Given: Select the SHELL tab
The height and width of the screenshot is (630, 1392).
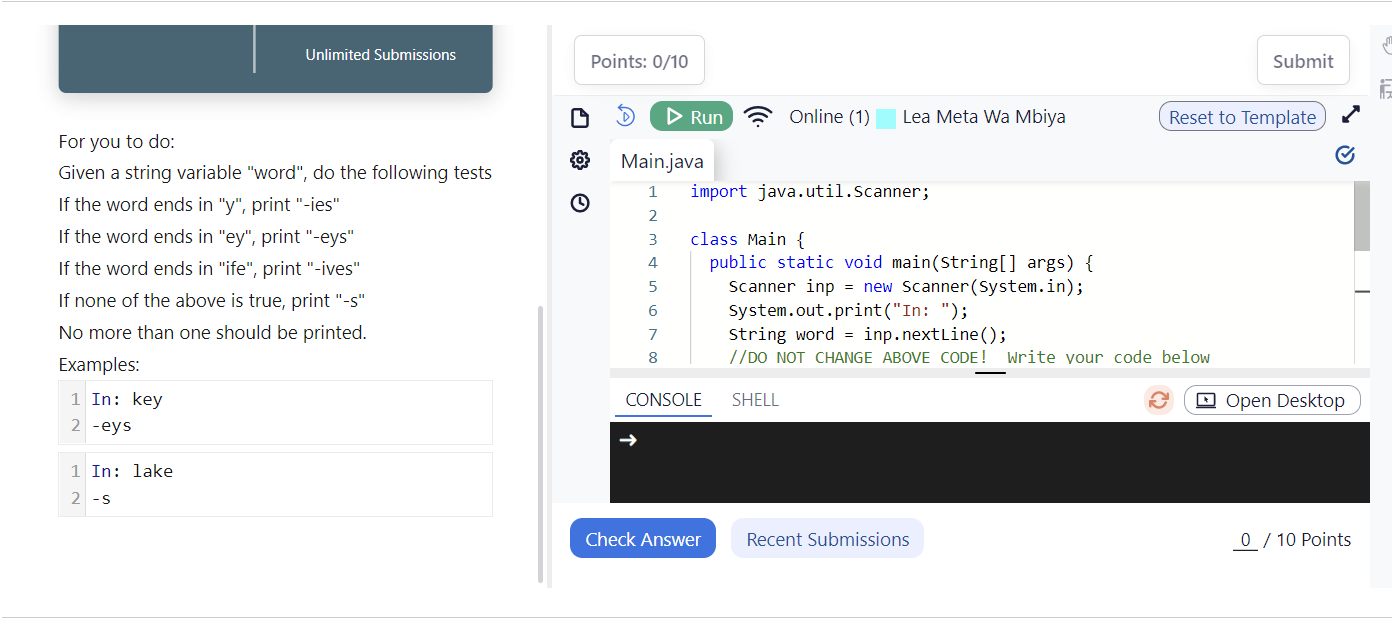Looking at the screenshot, I should coord(755,399).
